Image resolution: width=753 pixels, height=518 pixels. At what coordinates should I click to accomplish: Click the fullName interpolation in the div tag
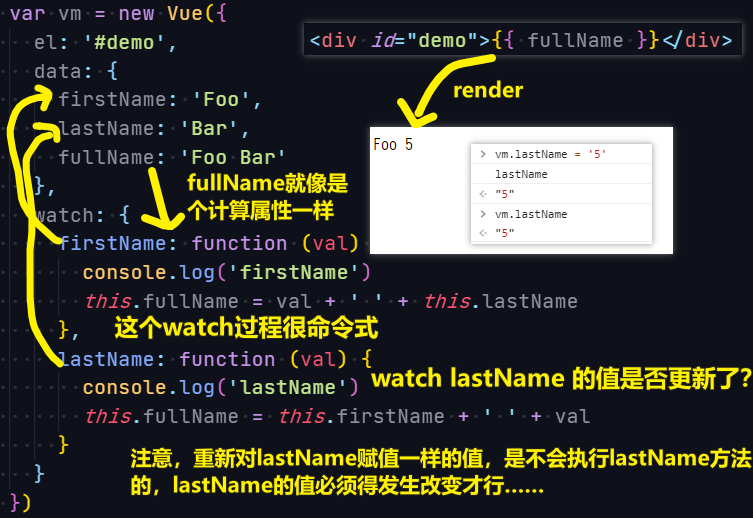click(575, 40)
